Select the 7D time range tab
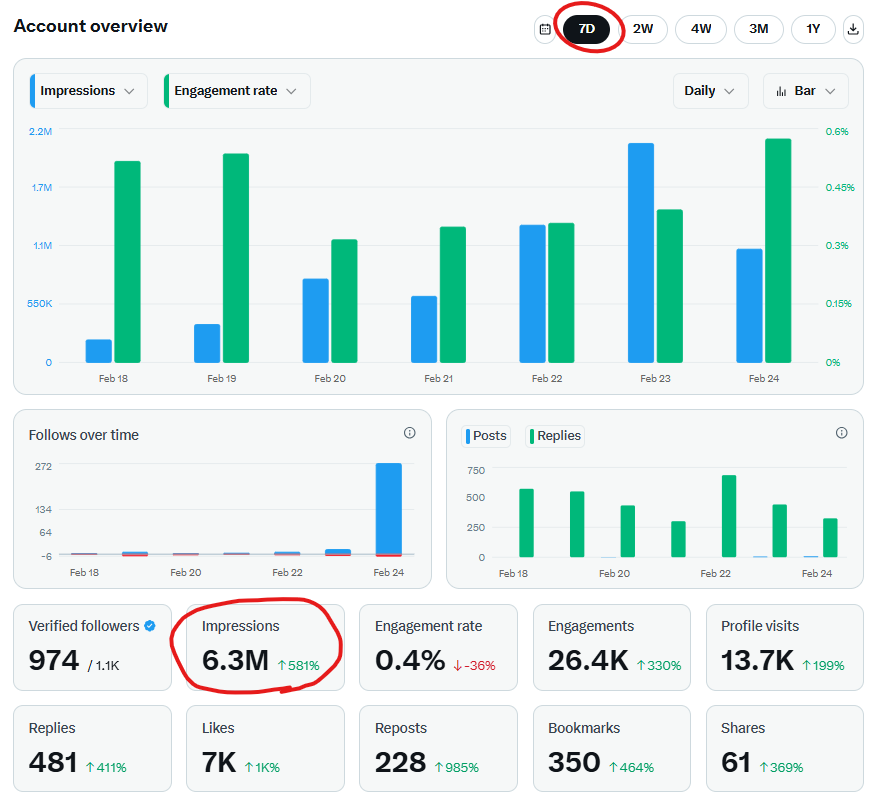This screenshot has width=874, height=804. [587, 29]
